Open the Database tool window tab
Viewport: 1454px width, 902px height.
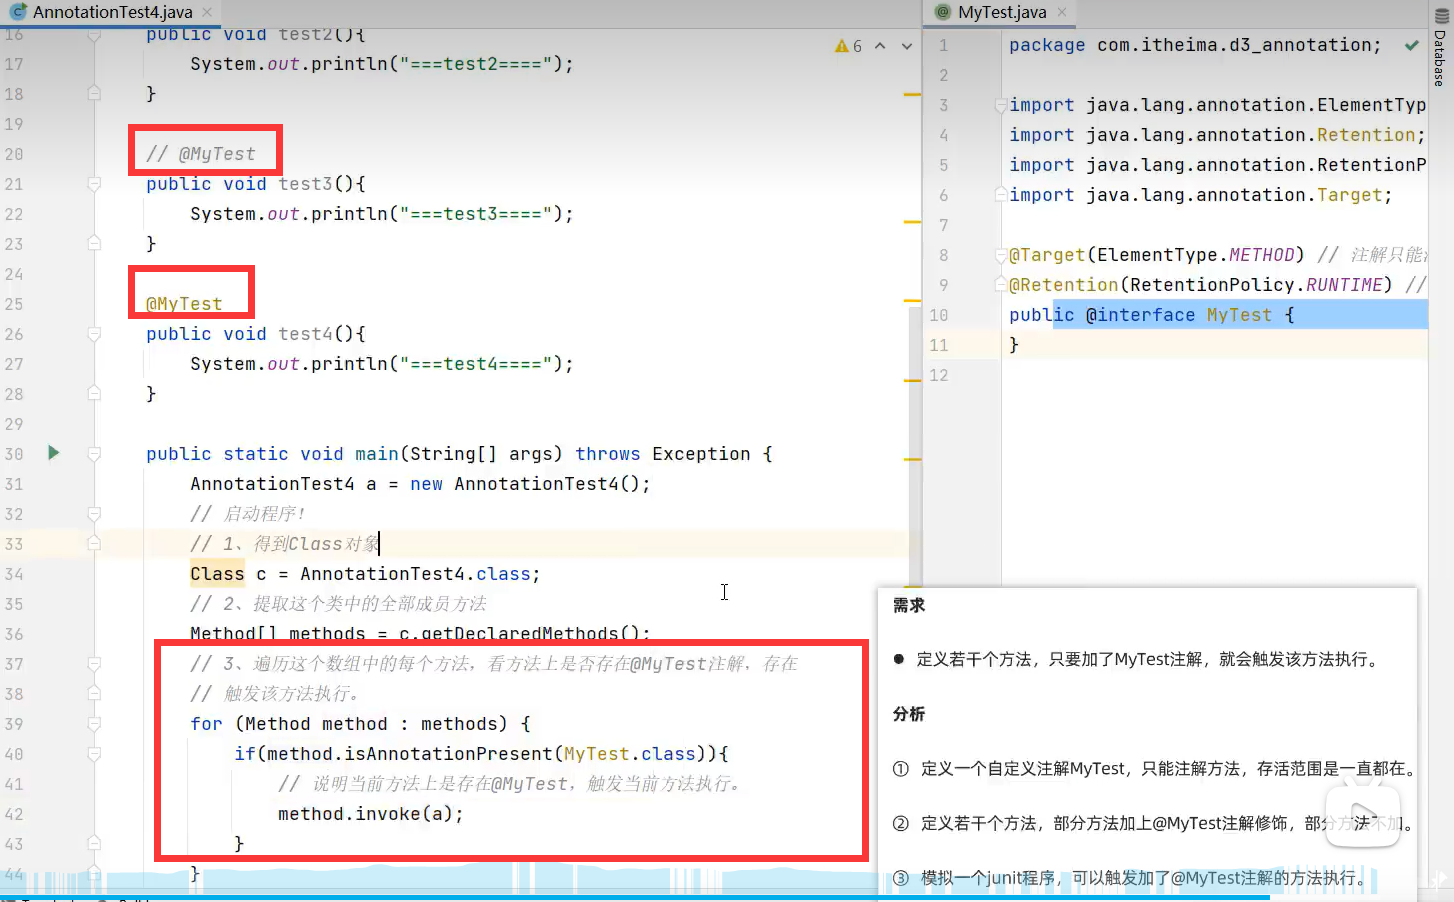(x=1440, y=48)
